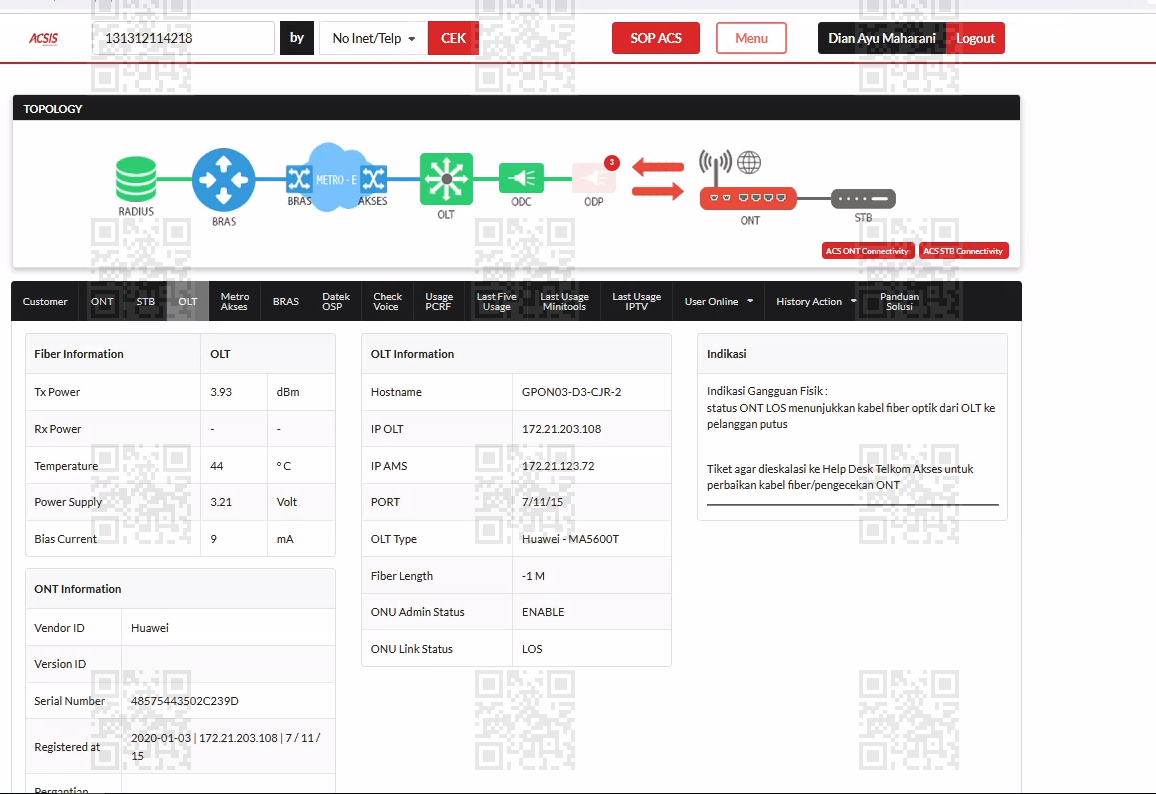Click the AKSES switch icon
Image resolution: width=1156 pixels, height=794 pixels.
(x=373, y=178)
